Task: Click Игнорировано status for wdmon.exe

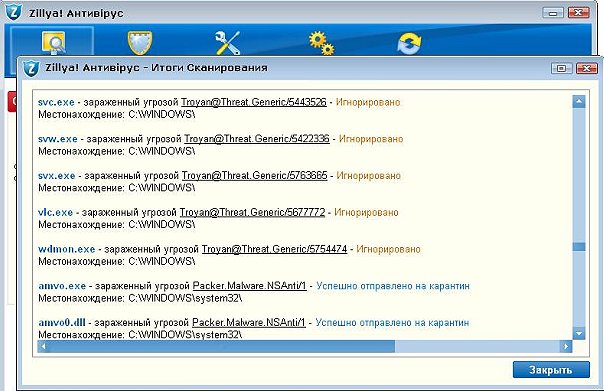Action: pos(388,249)
